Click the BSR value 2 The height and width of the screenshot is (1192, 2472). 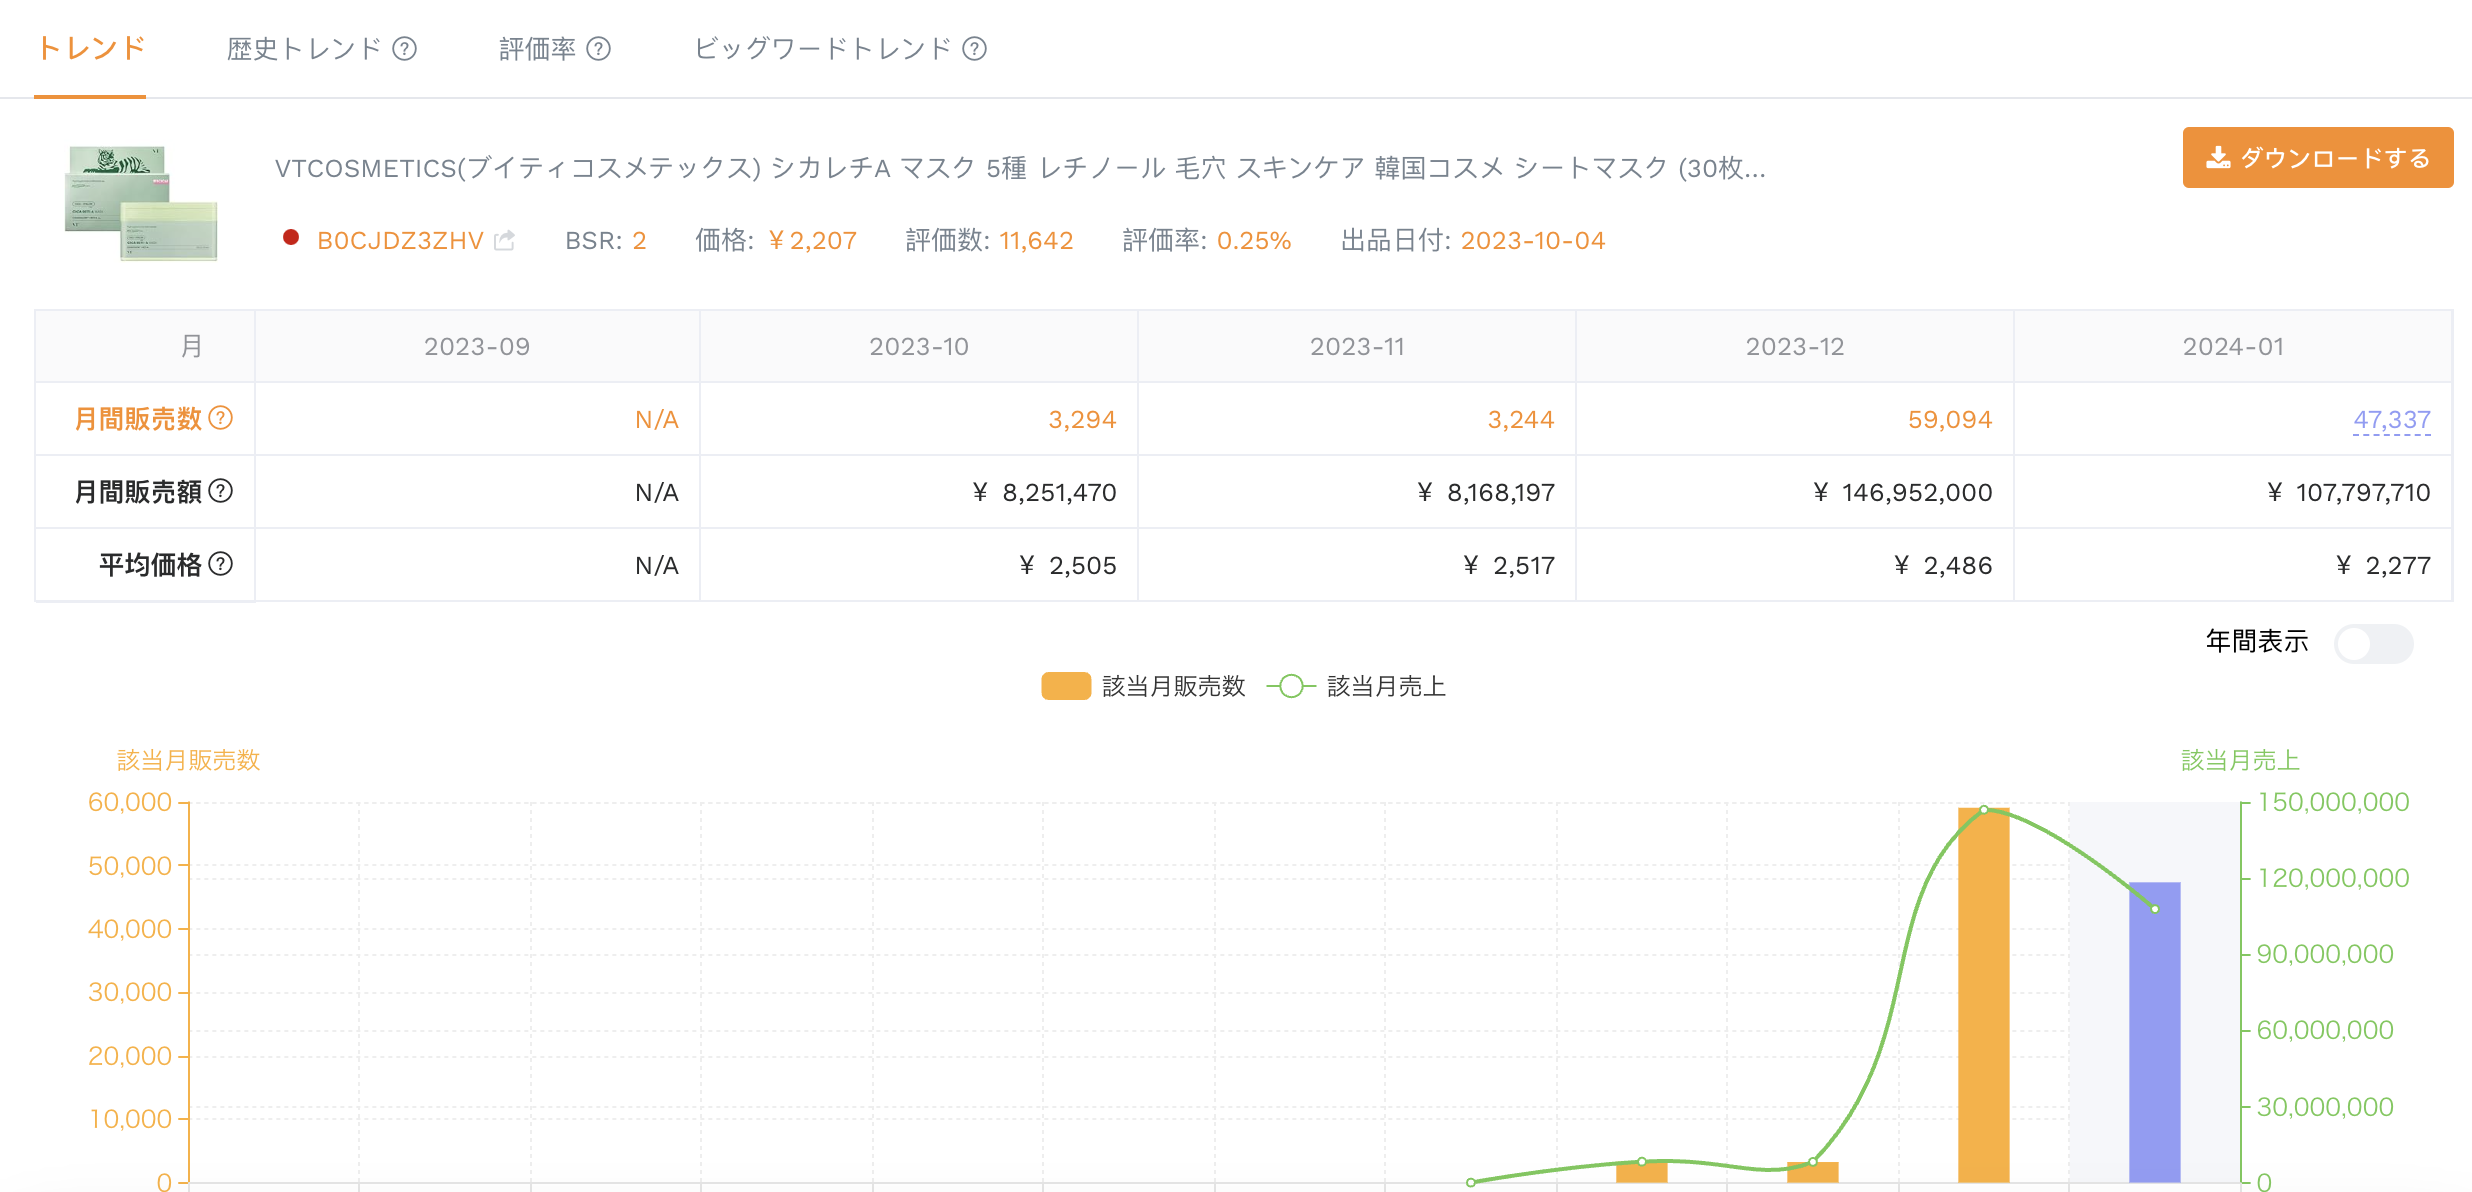tap(639, 241)
